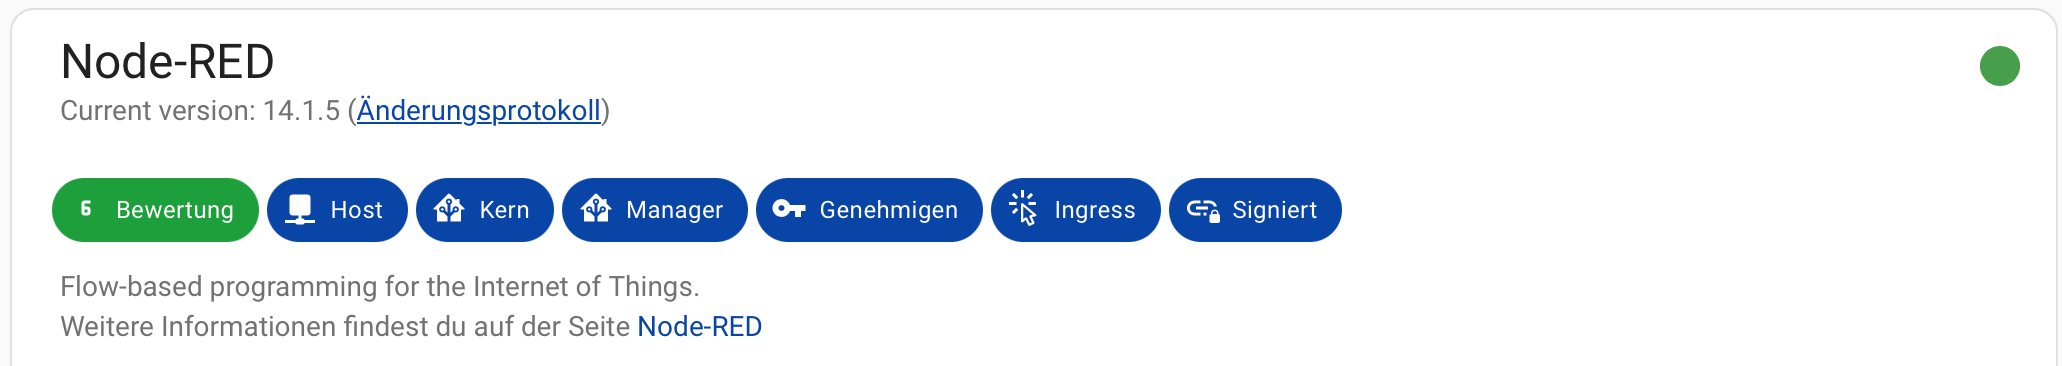Select the Genehmigen chip label
This screenshot has height=366, width=2062.
click(889, 210)
